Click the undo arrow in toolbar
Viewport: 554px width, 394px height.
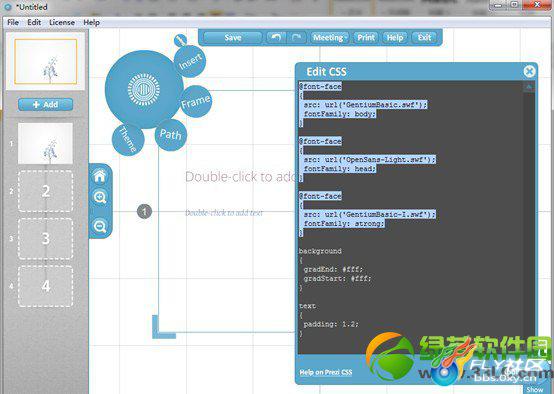click(x=276, y=37)
